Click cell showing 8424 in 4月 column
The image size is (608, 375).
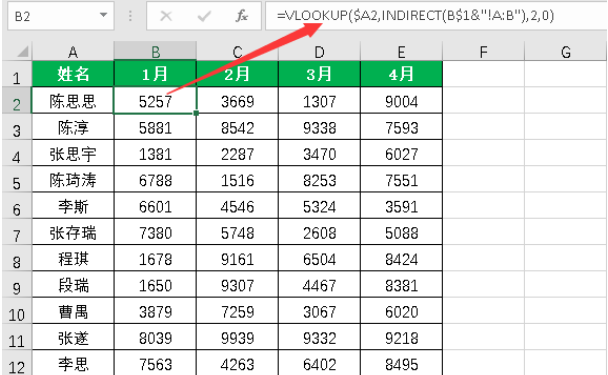click(401, 259)
